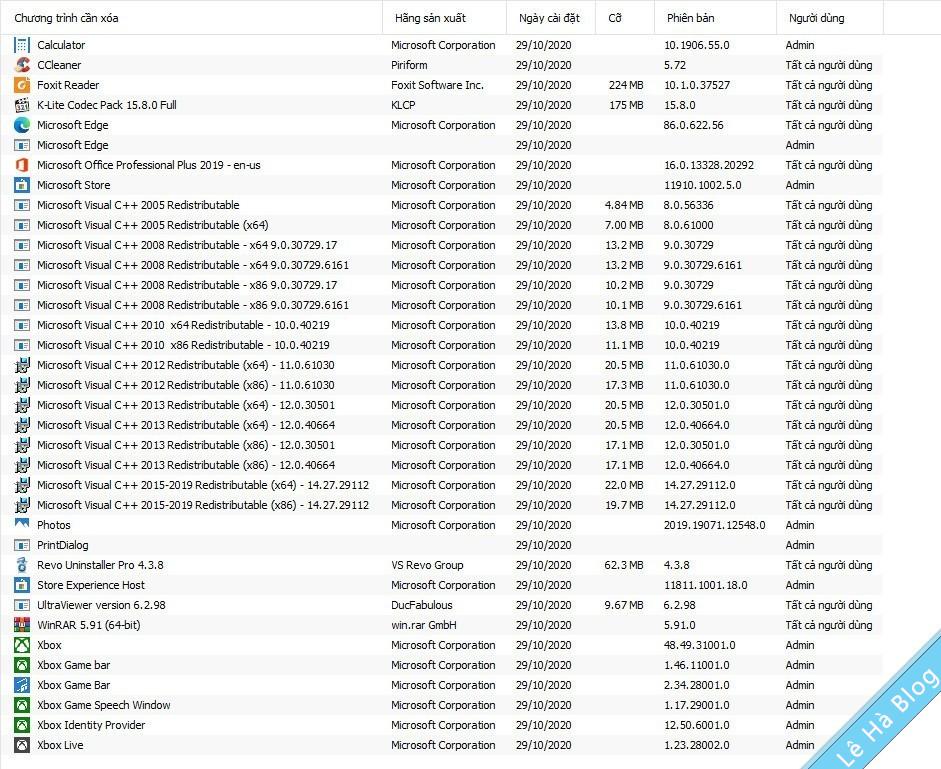
Task: Sort by the 'Ngày cài đặt' column header
Action: coord(551,18)
